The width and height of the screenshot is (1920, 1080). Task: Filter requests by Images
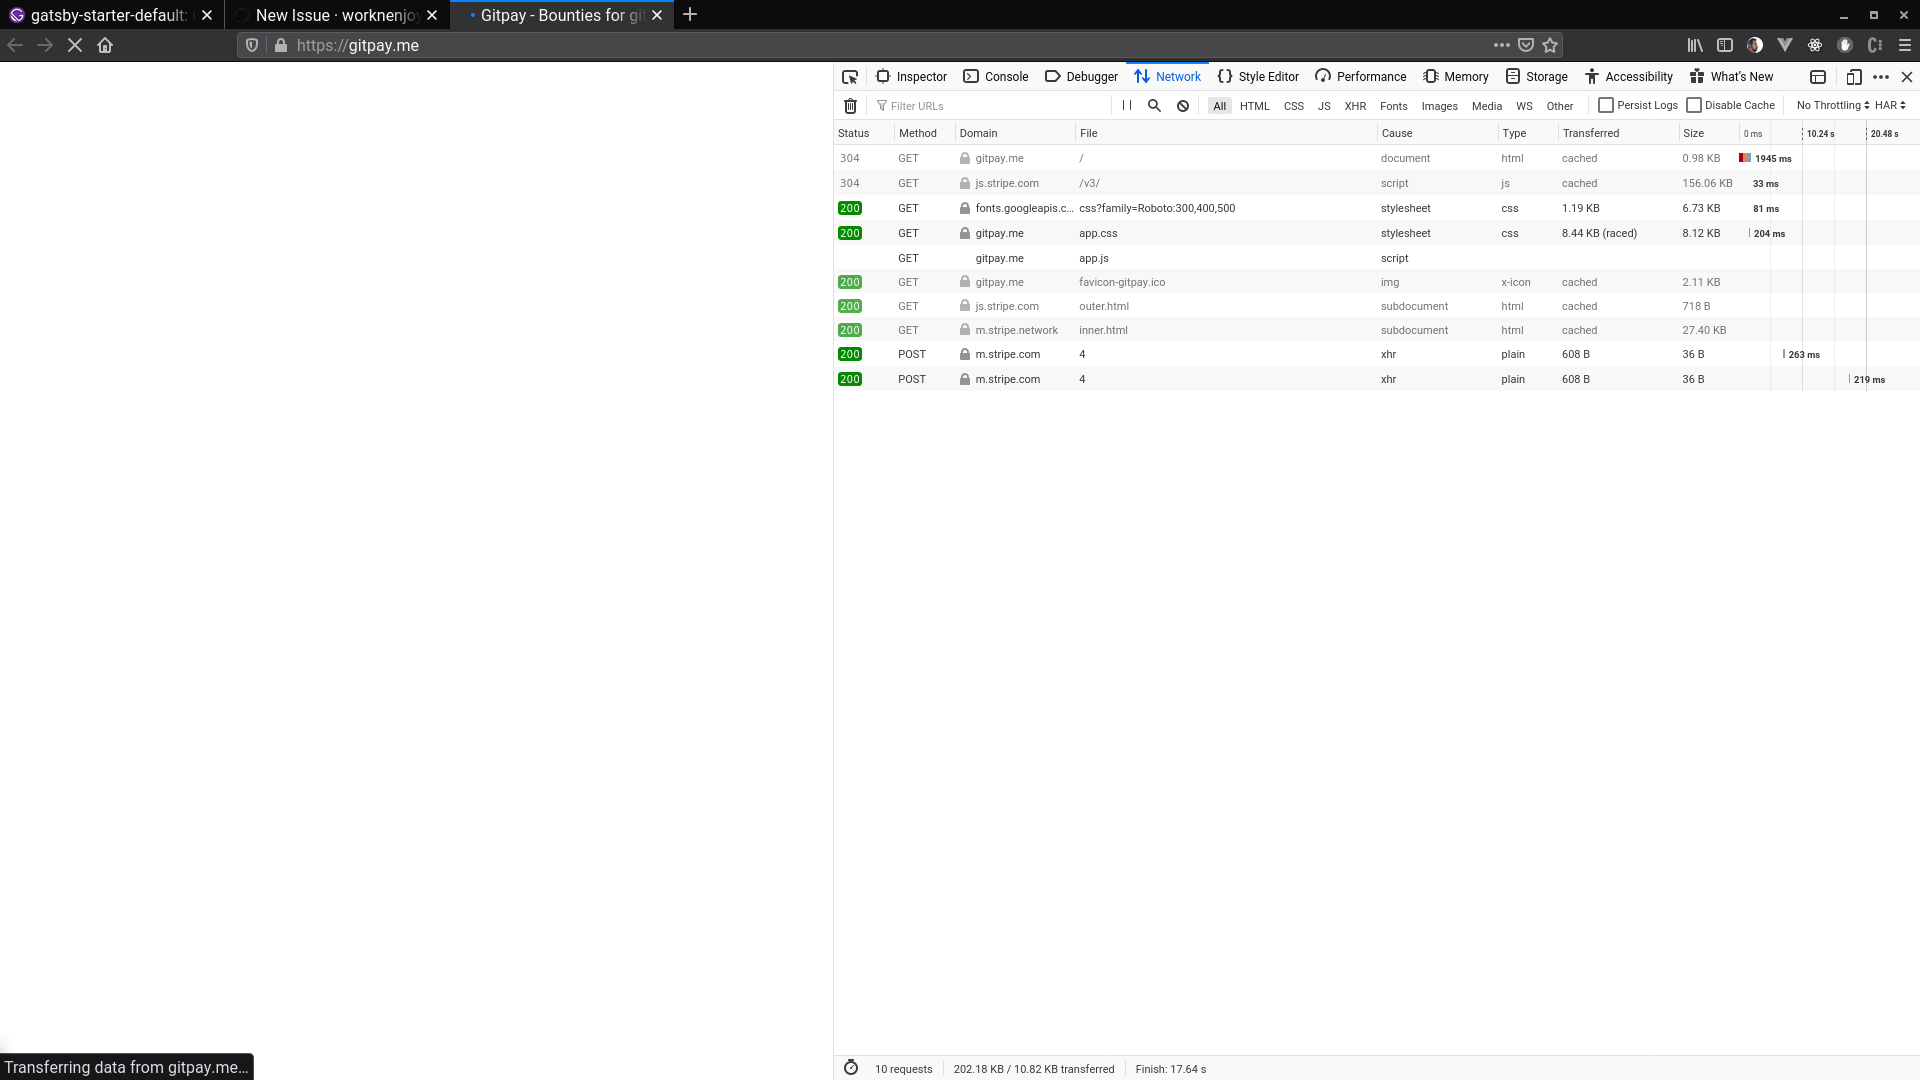(x=1439, y=106)
